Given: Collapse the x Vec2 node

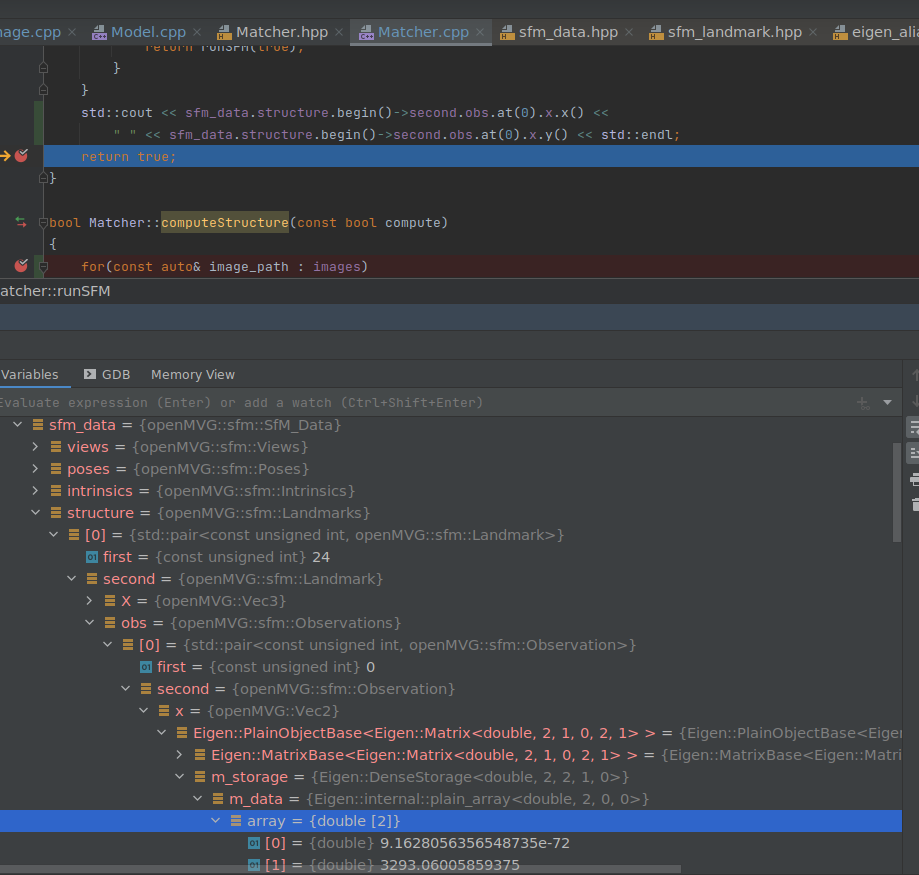Looking at the screenshot, I should [x=144, y=710].
